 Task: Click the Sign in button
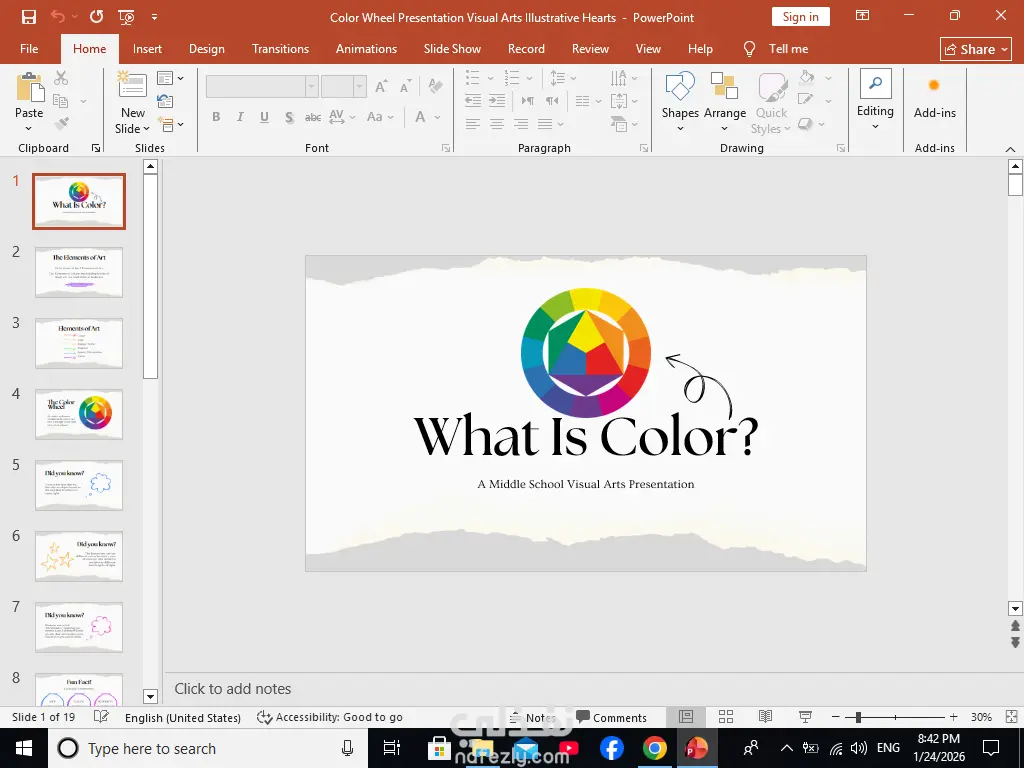pyautogui.click(x=800, y=17)
